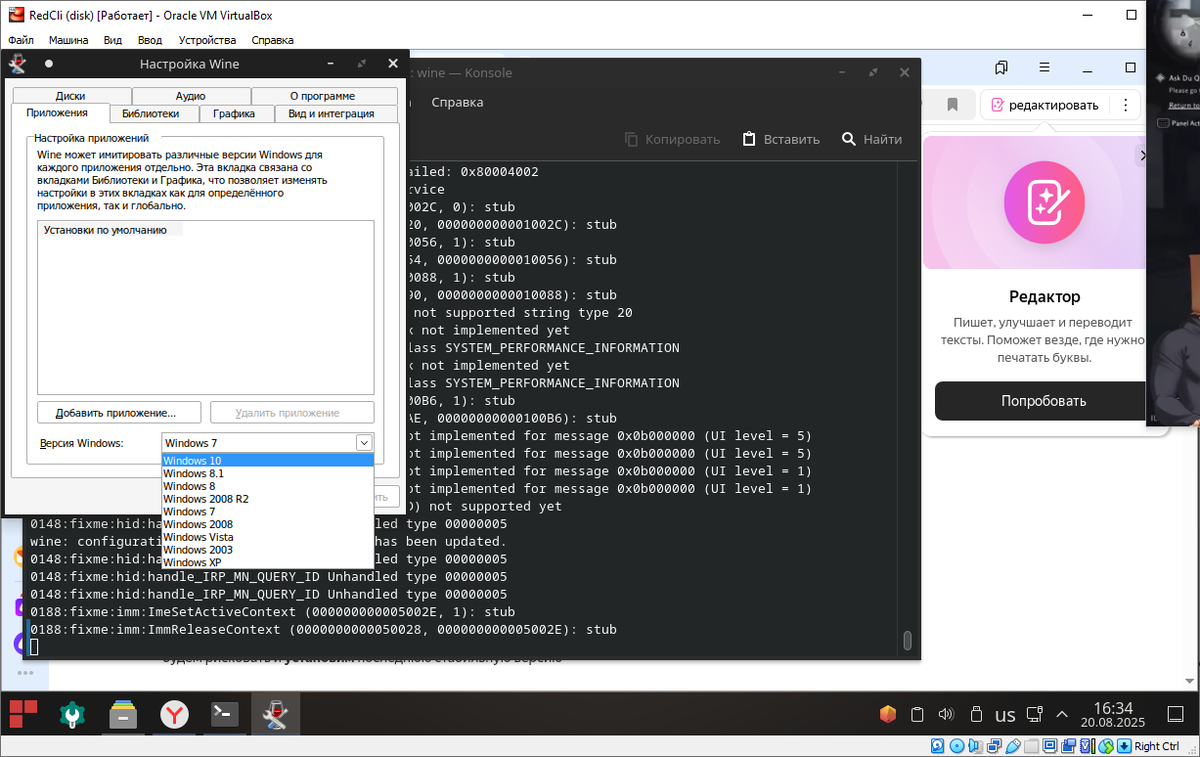Open the Машина menu in VirtualBox

pyautogui.click(x=68, y=40)
